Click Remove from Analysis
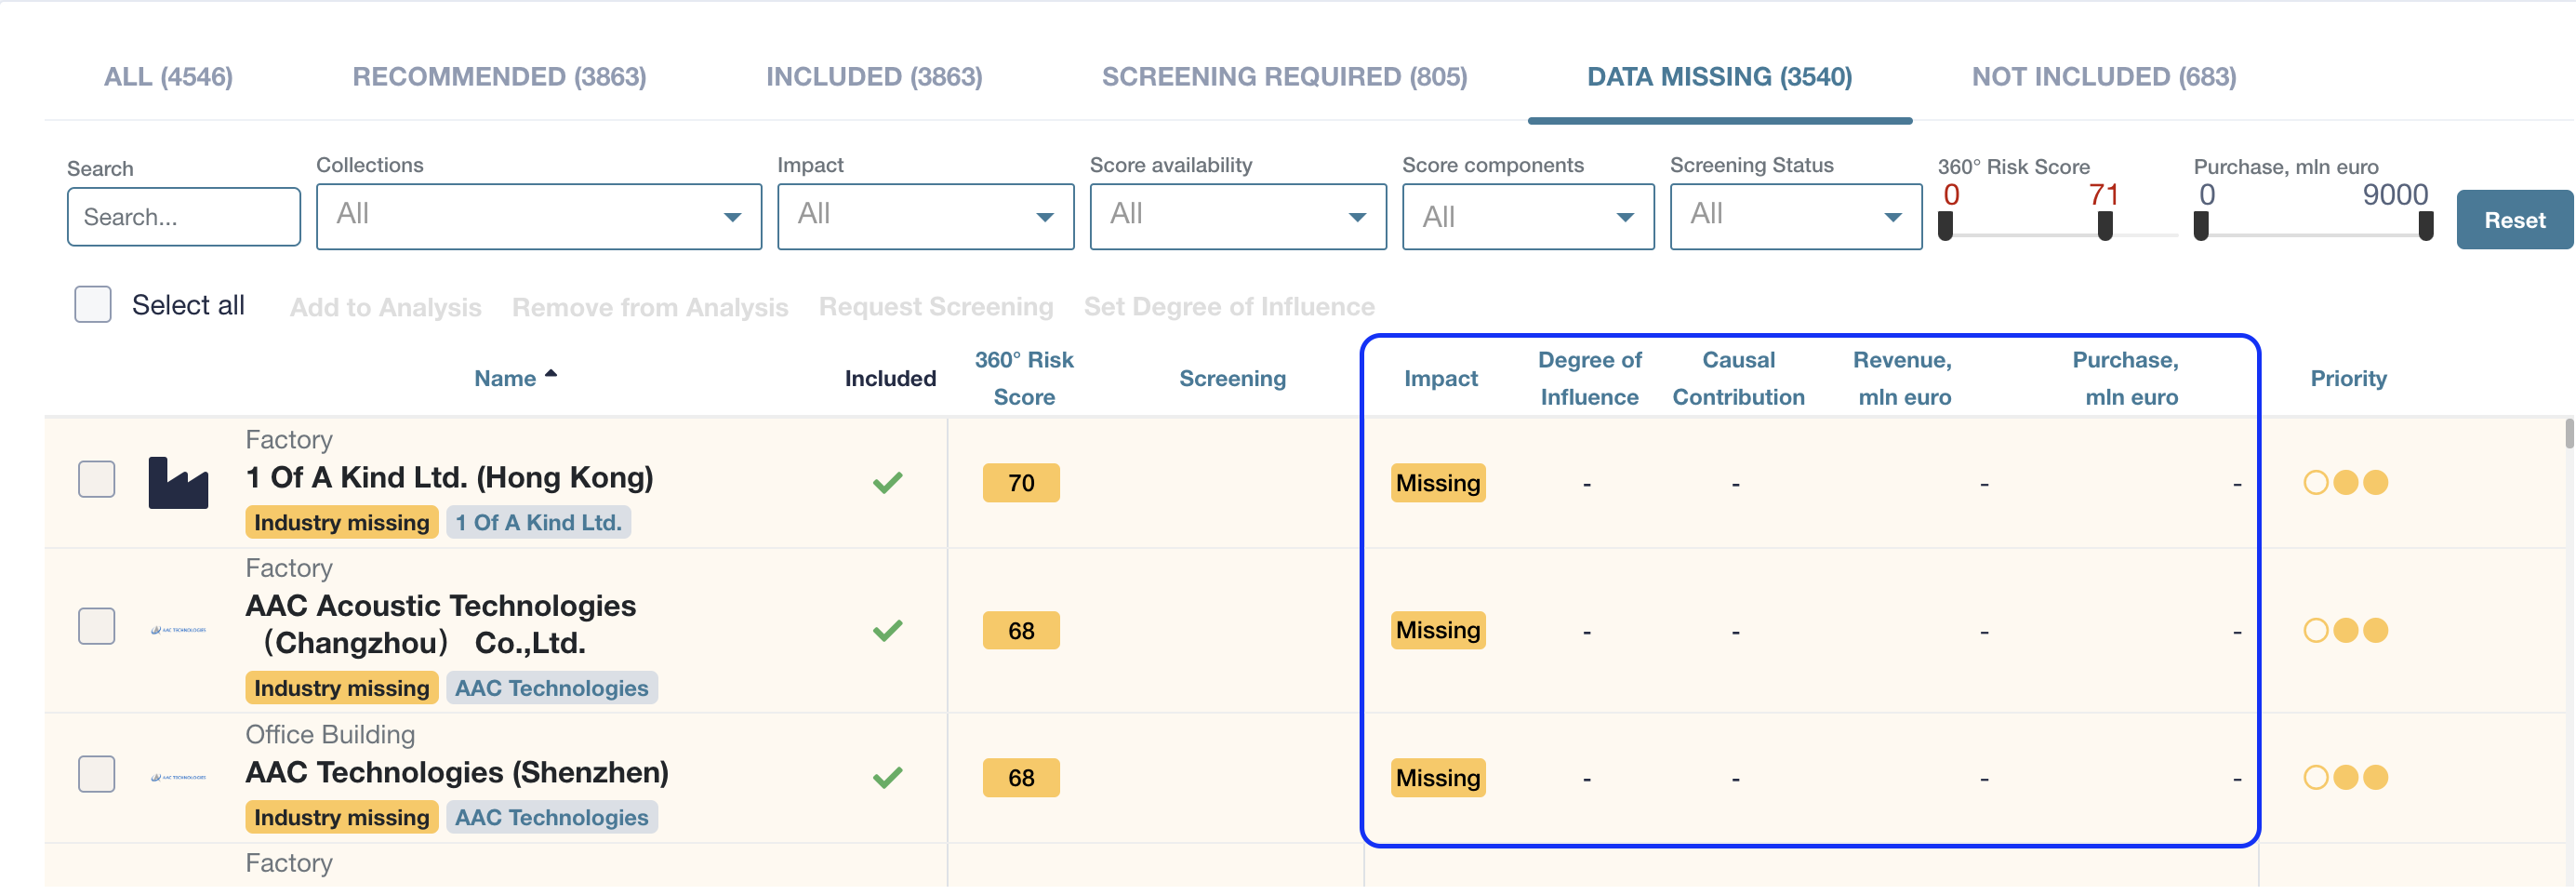The image size is (2576, 895). tap(650, 307)
